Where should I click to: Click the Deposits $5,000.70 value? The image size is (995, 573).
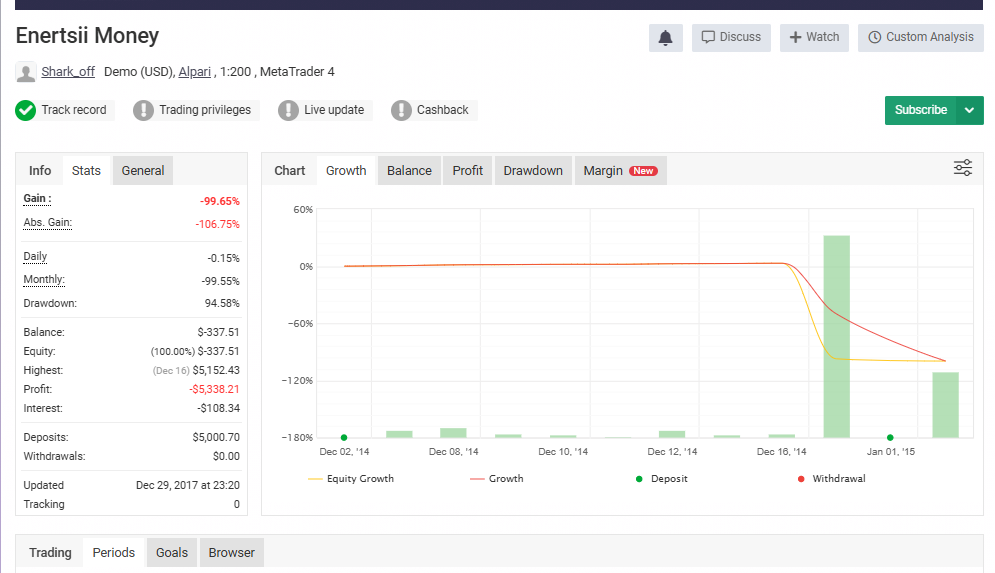pos(216,437)
